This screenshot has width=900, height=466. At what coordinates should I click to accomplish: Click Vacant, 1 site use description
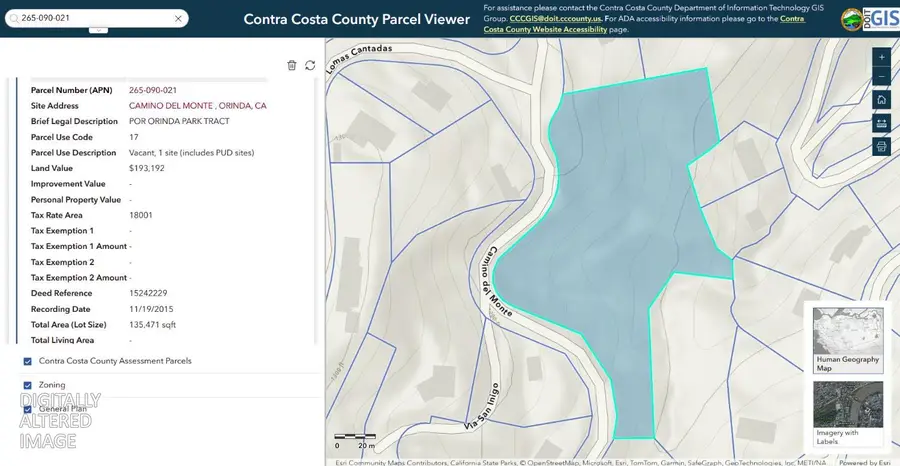tap(192, 153)
